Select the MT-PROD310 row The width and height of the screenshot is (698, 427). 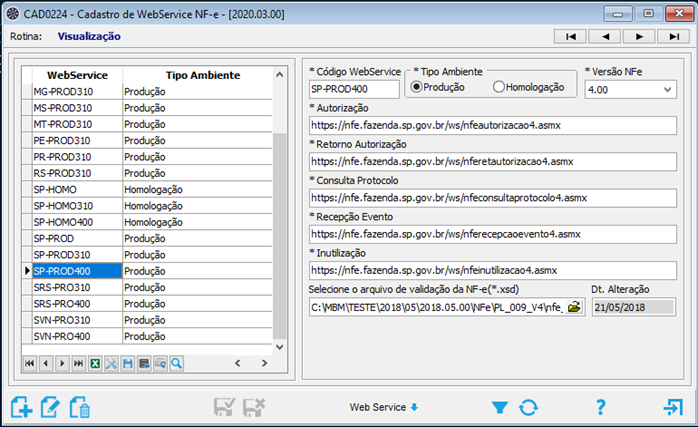click(x=147, y=124)
